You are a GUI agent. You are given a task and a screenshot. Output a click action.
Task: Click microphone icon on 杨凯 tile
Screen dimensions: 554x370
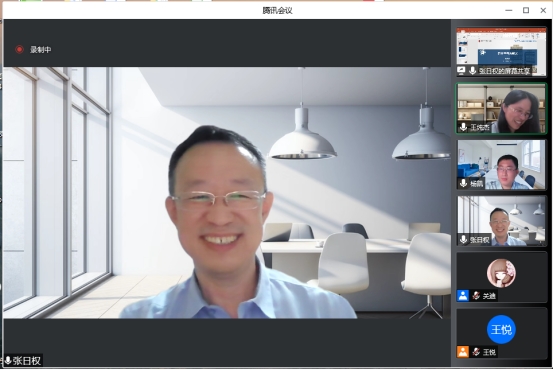point(463,183)
